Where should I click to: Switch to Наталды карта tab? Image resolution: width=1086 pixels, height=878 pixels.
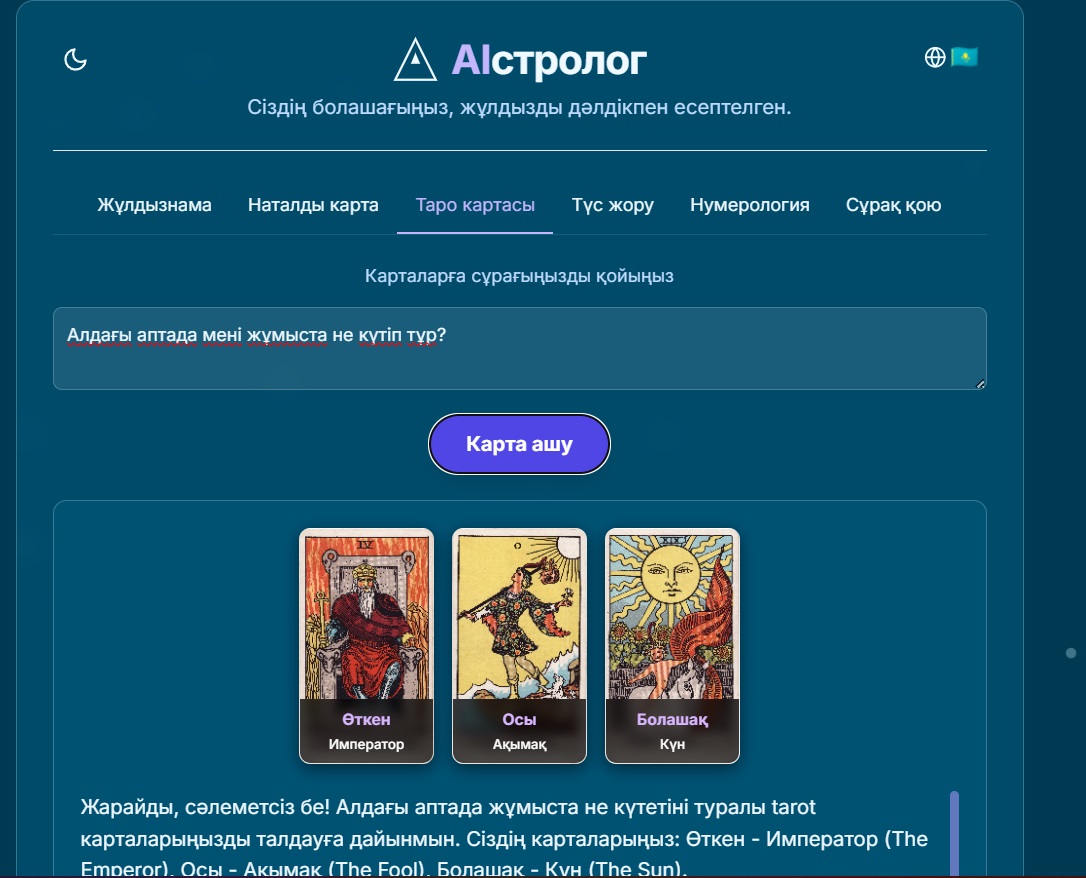click(313, 205)
